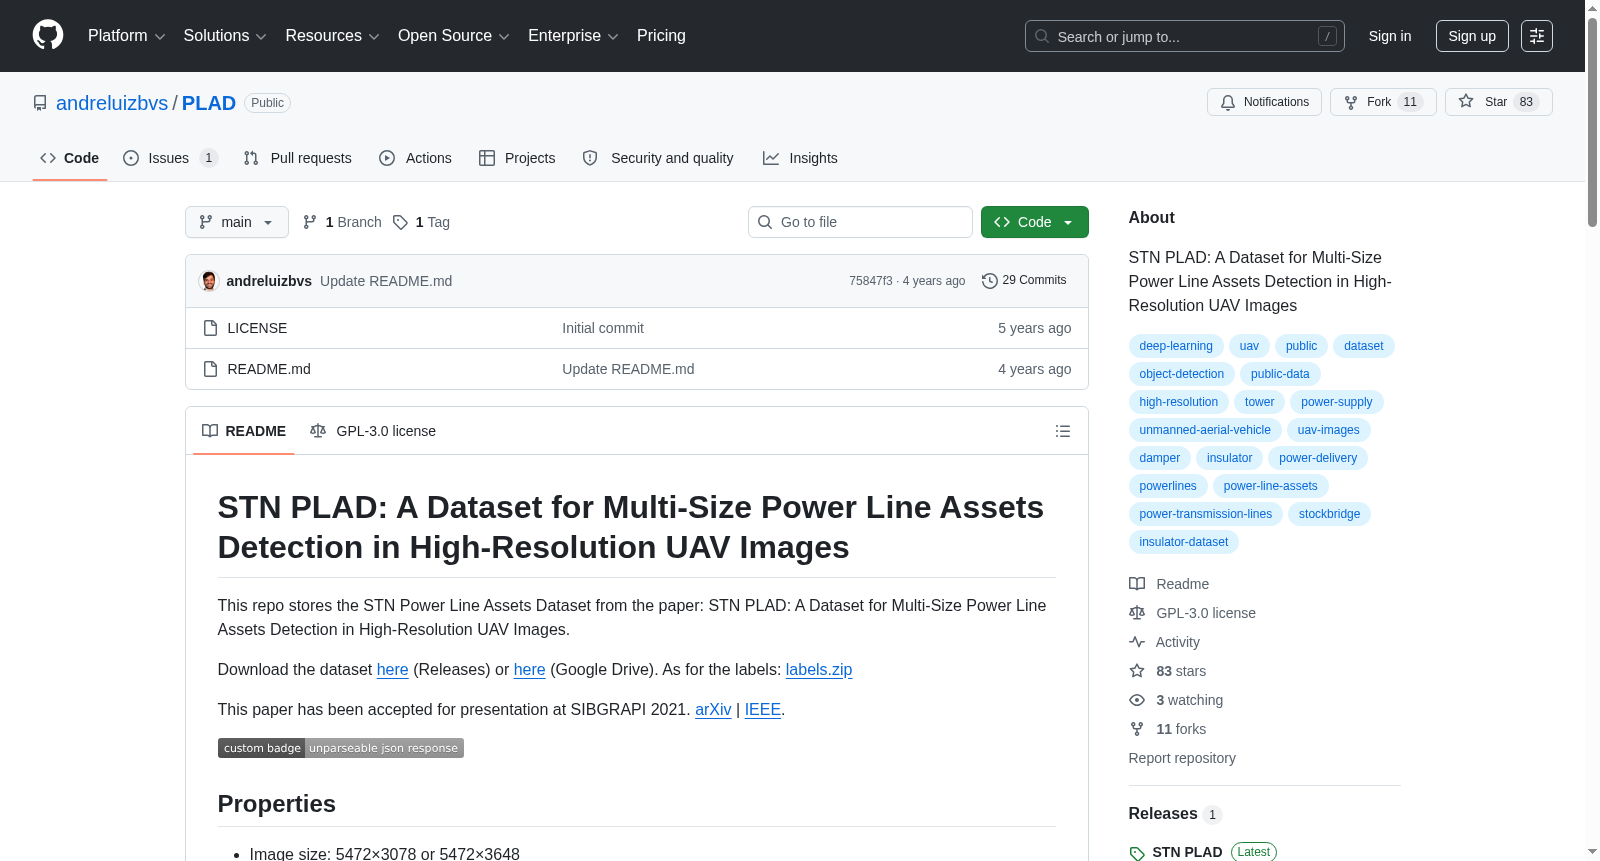The width and height of the screenshot is (1600, 861).
Task: Open the README outline list icon
Action: (x=1063, y=431)
